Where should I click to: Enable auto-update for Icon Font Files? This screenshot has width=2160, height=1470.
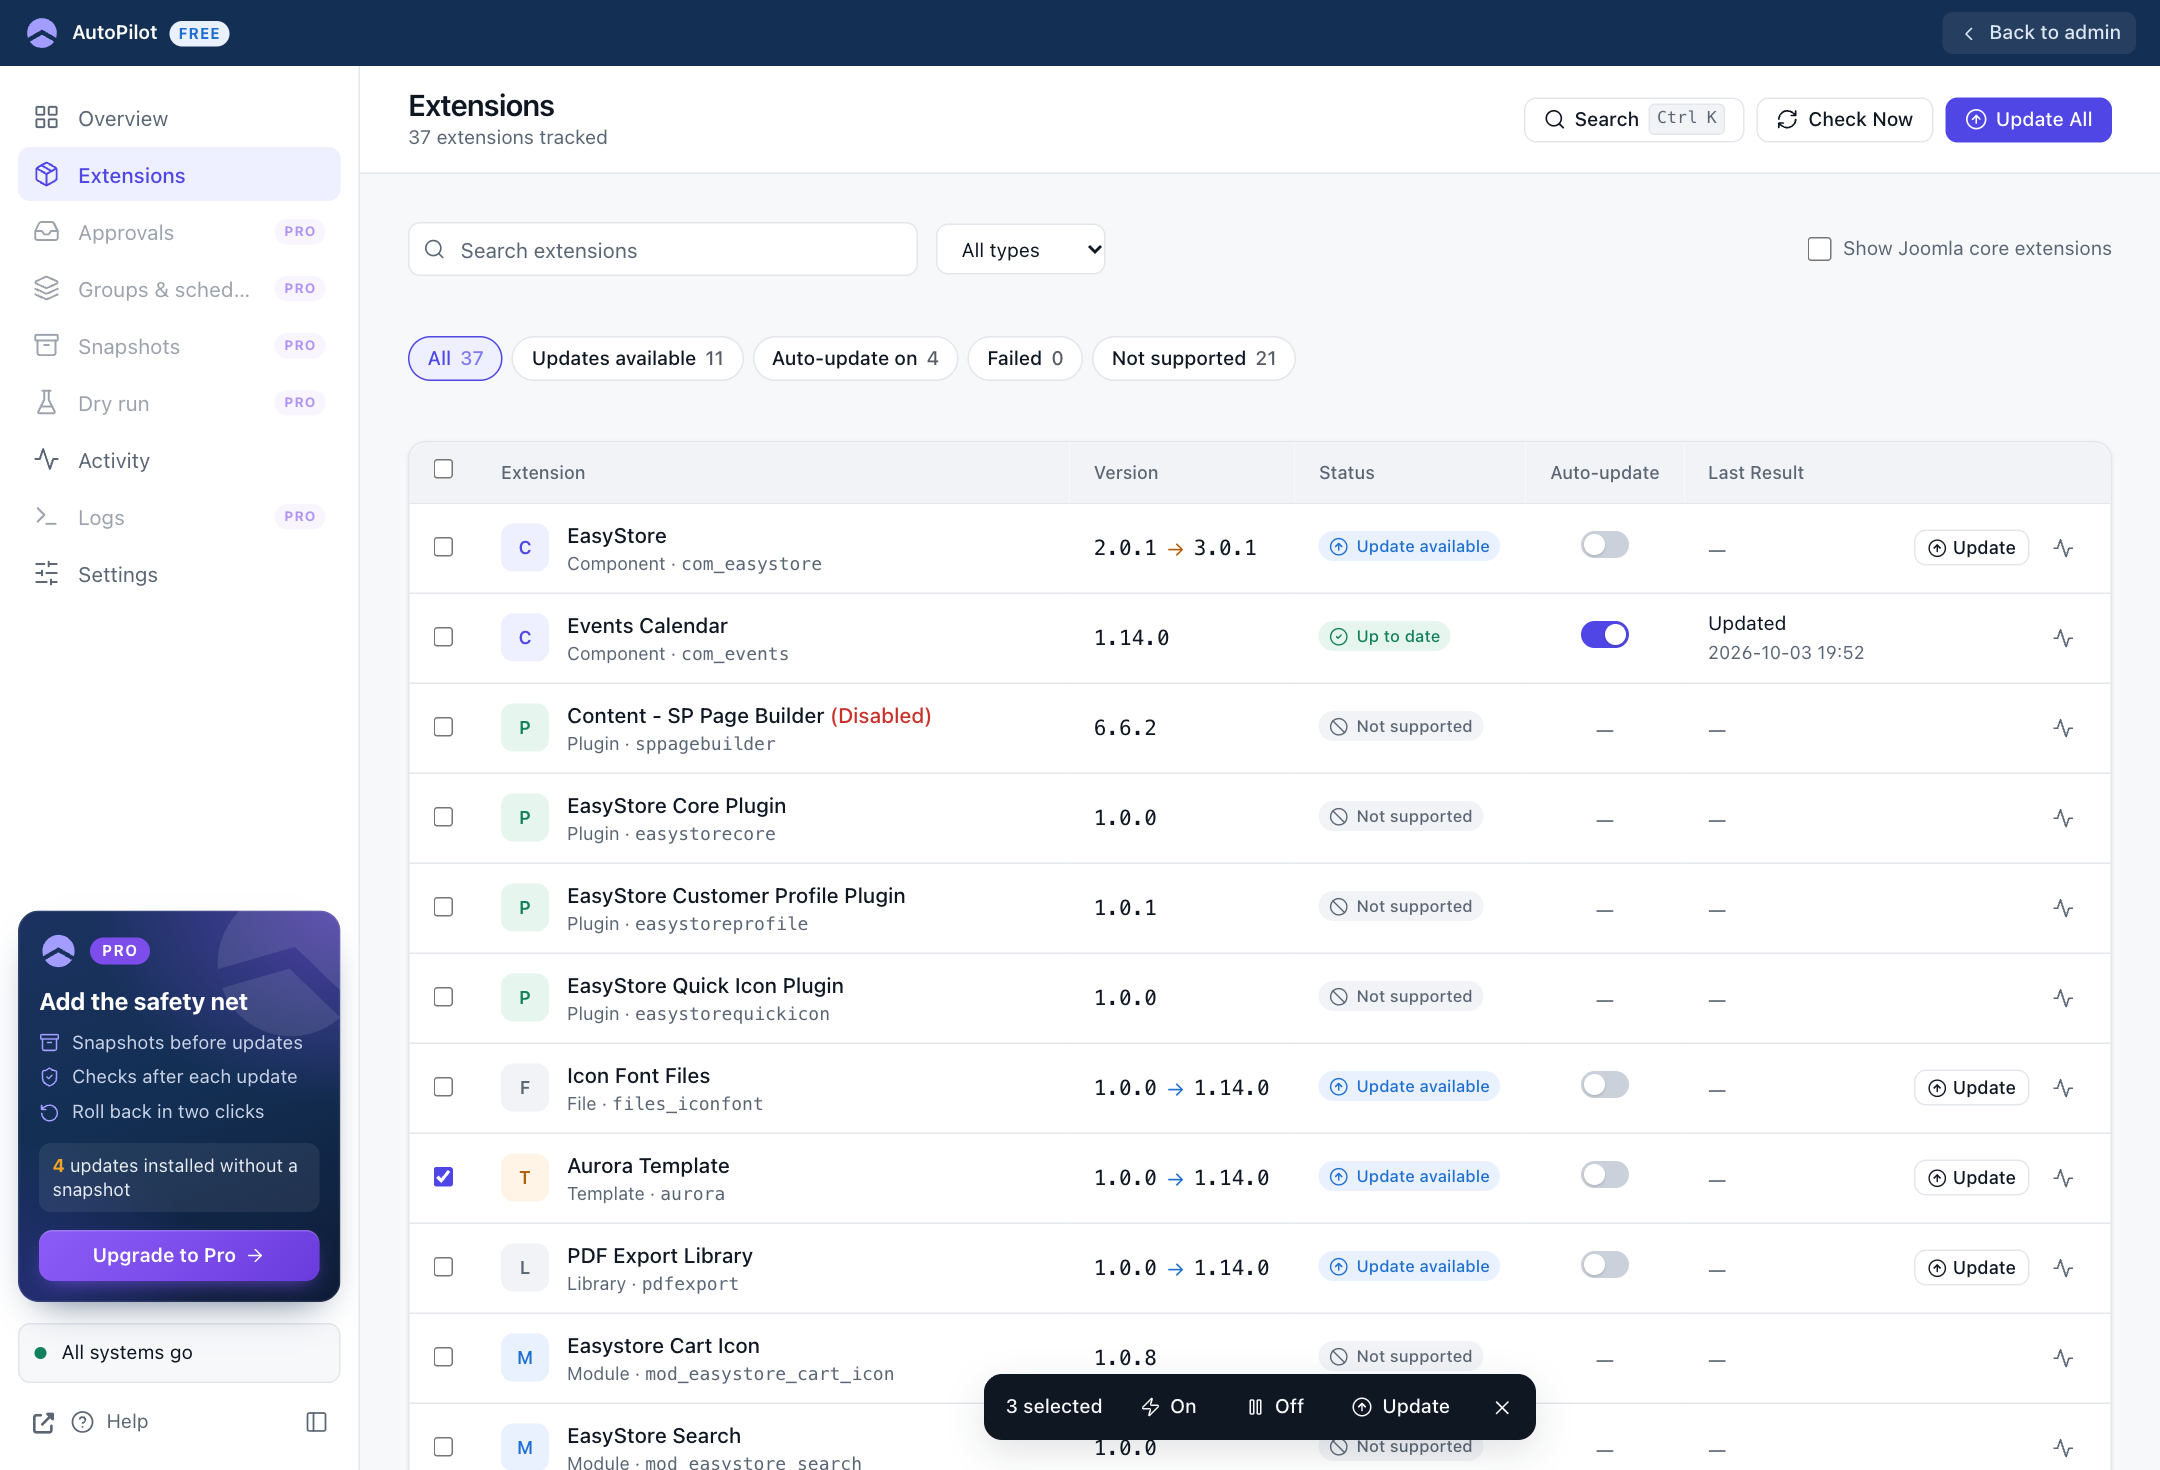tap(1604, 1085)
